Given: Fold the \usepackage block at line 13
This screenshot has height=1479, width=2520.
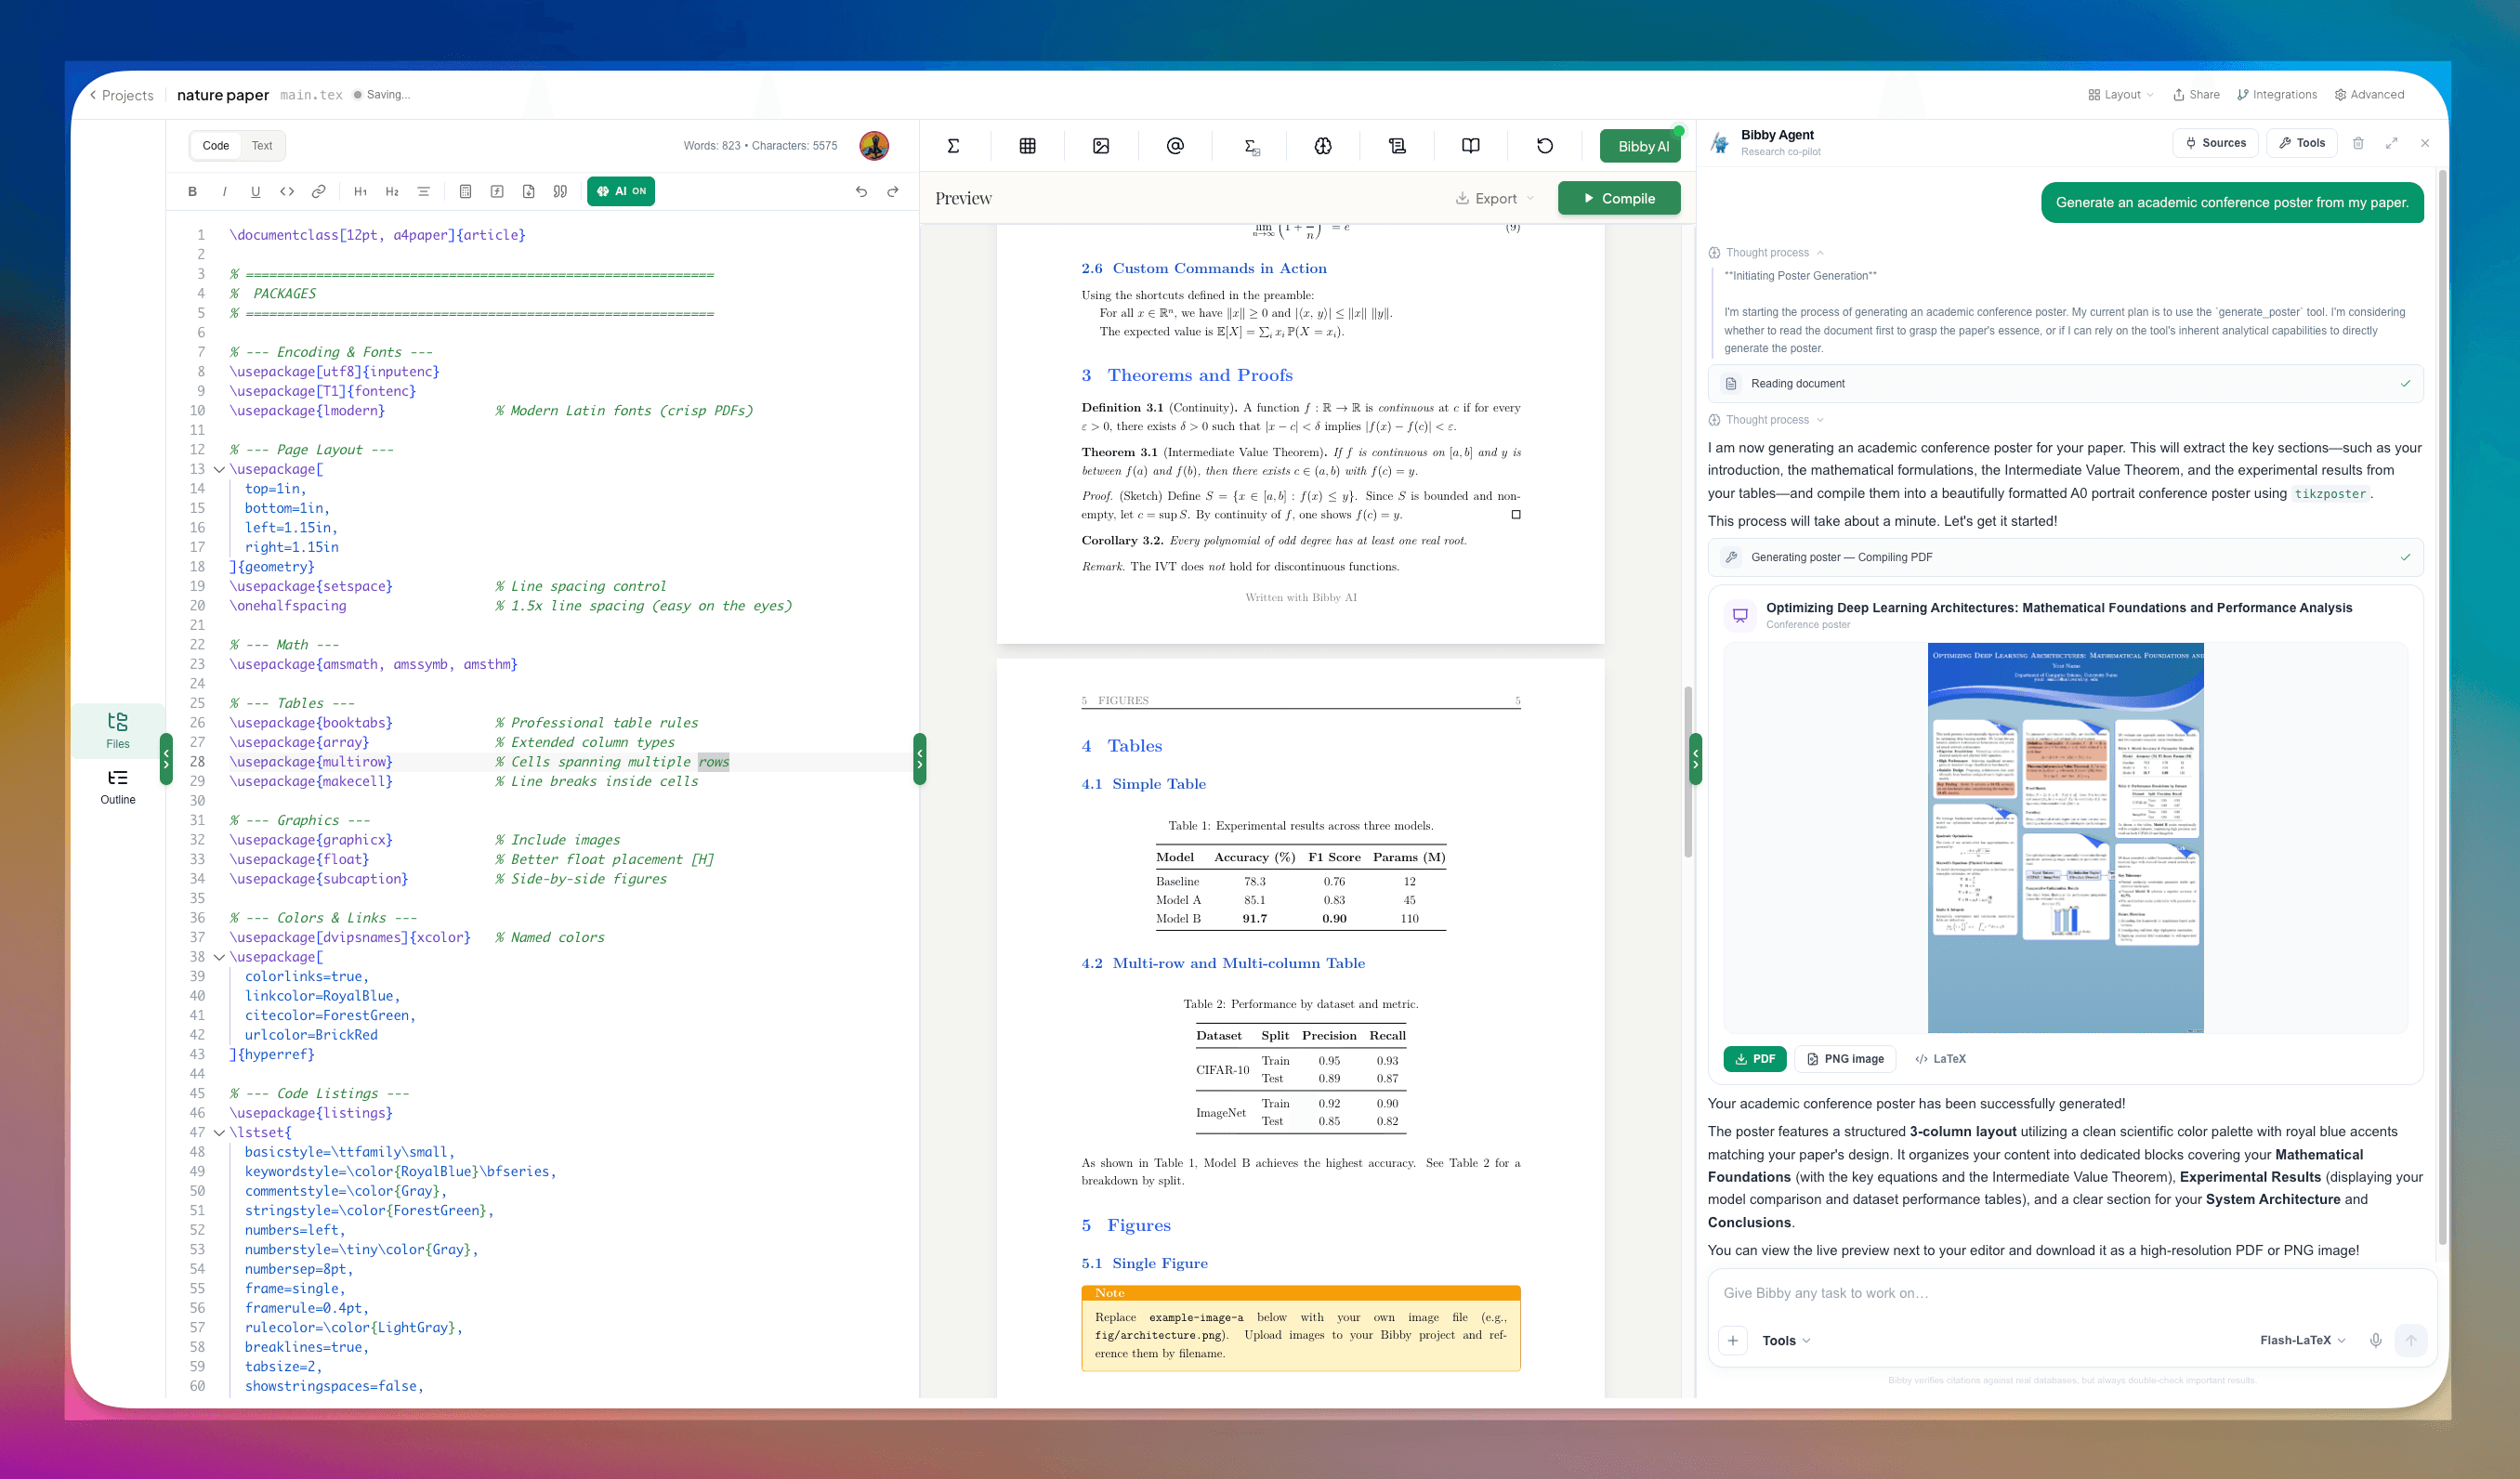Looking at the screenshot, I should pyautogui.click(x=219, y=469).
